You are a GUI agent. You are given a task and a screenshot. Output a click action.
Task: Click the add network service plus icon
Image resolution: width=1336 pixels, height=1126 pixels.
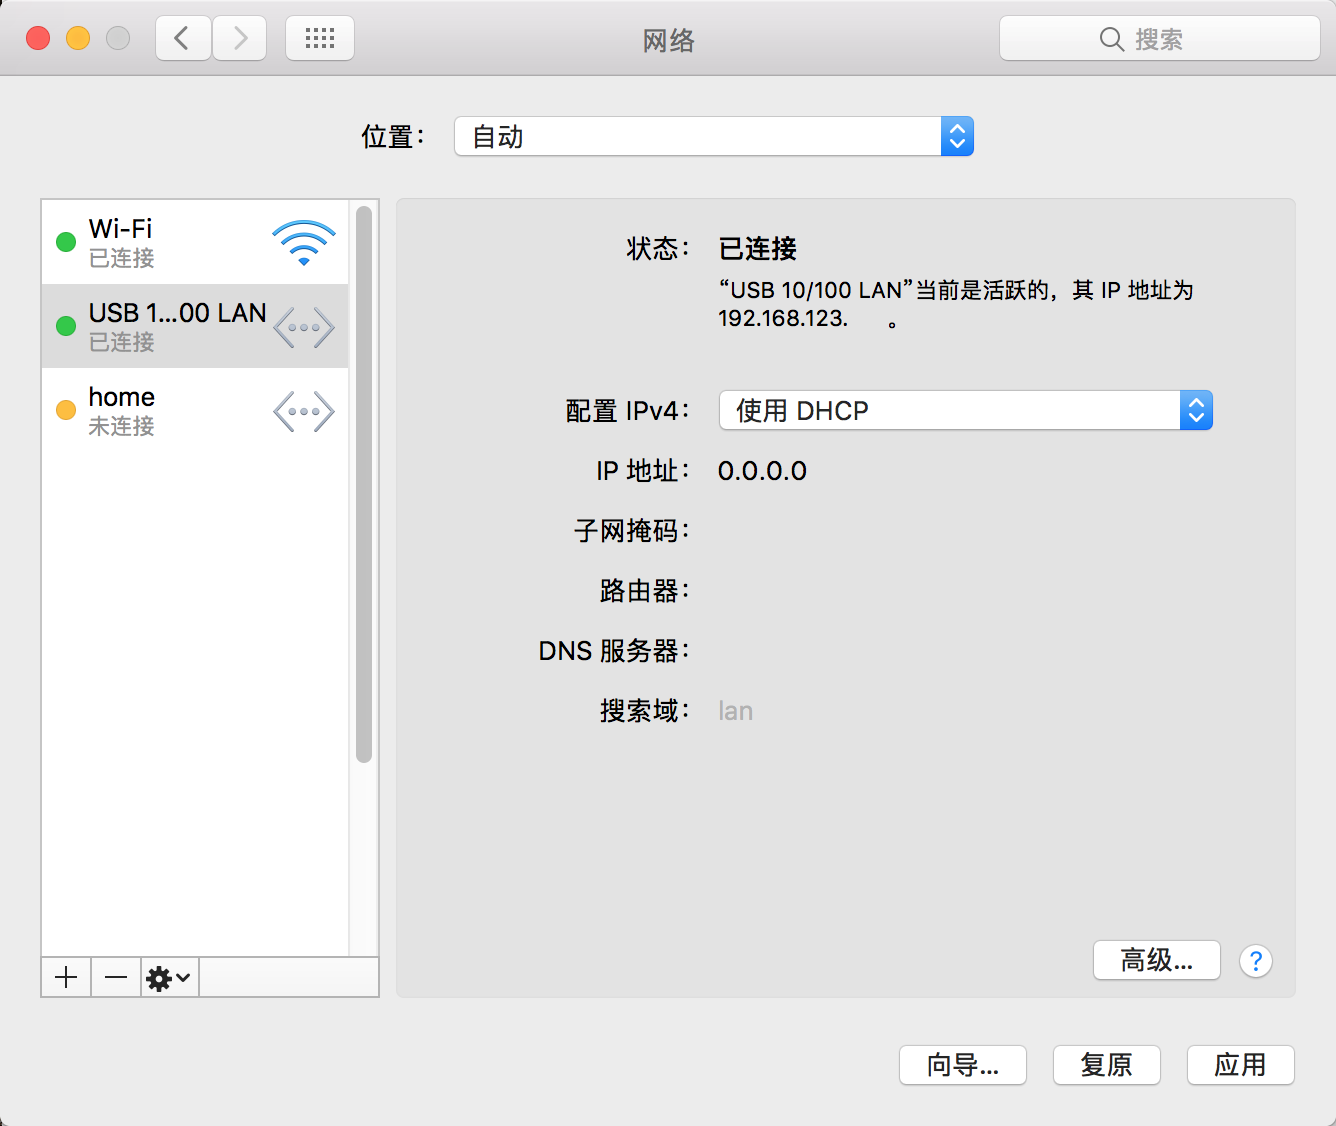65,977
